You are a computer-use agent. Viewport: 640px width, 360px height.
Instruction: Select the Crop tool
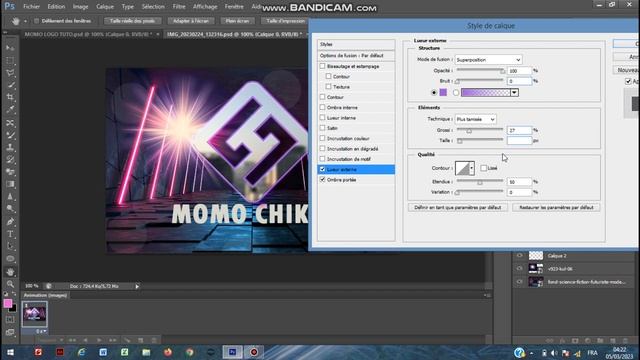tap(10, 98)
